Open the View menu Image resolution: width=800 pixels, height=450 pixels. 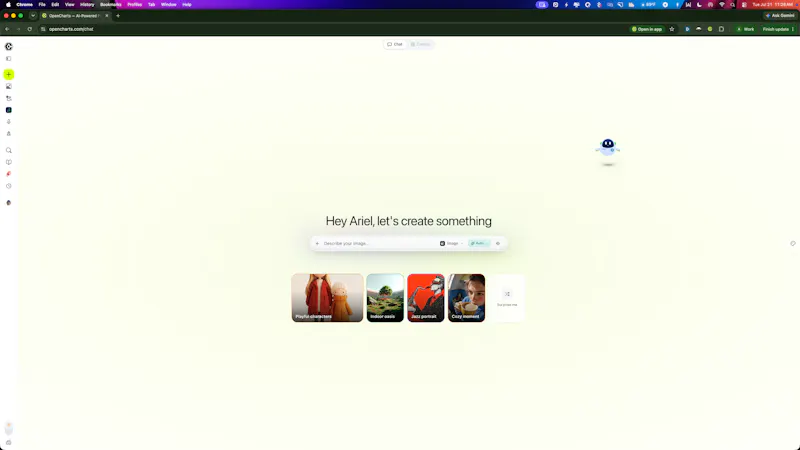pos(69,5)
